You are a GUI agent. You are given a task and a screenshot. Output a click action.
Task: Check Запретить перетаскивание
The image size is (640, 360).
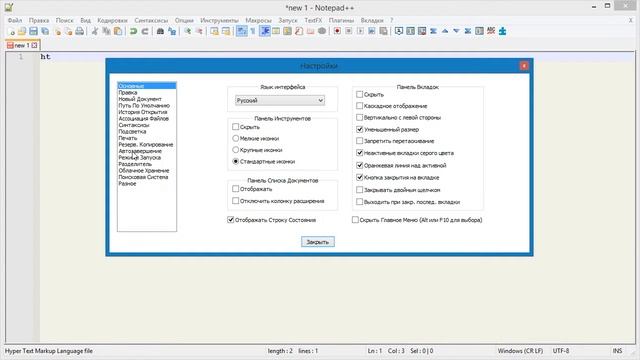360,141
